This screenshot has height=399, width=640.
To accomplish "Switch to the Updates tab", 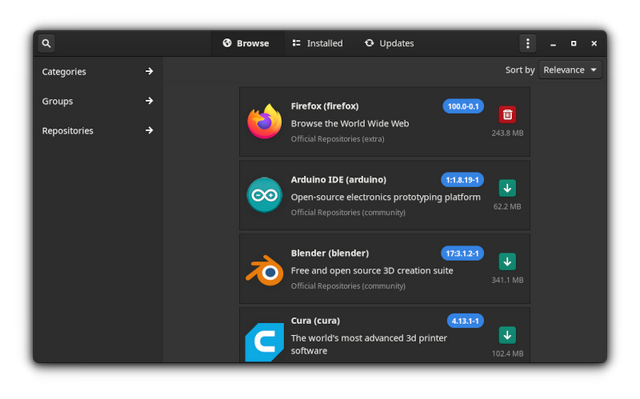I will [389, 43].
